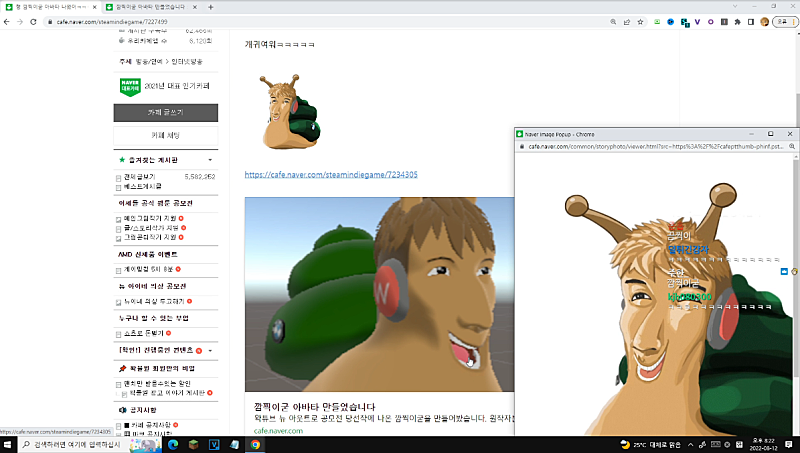The height and width of the screenshot is (453, 800).
Task: Click the popup address bar zoom icon
Action: 792,146
